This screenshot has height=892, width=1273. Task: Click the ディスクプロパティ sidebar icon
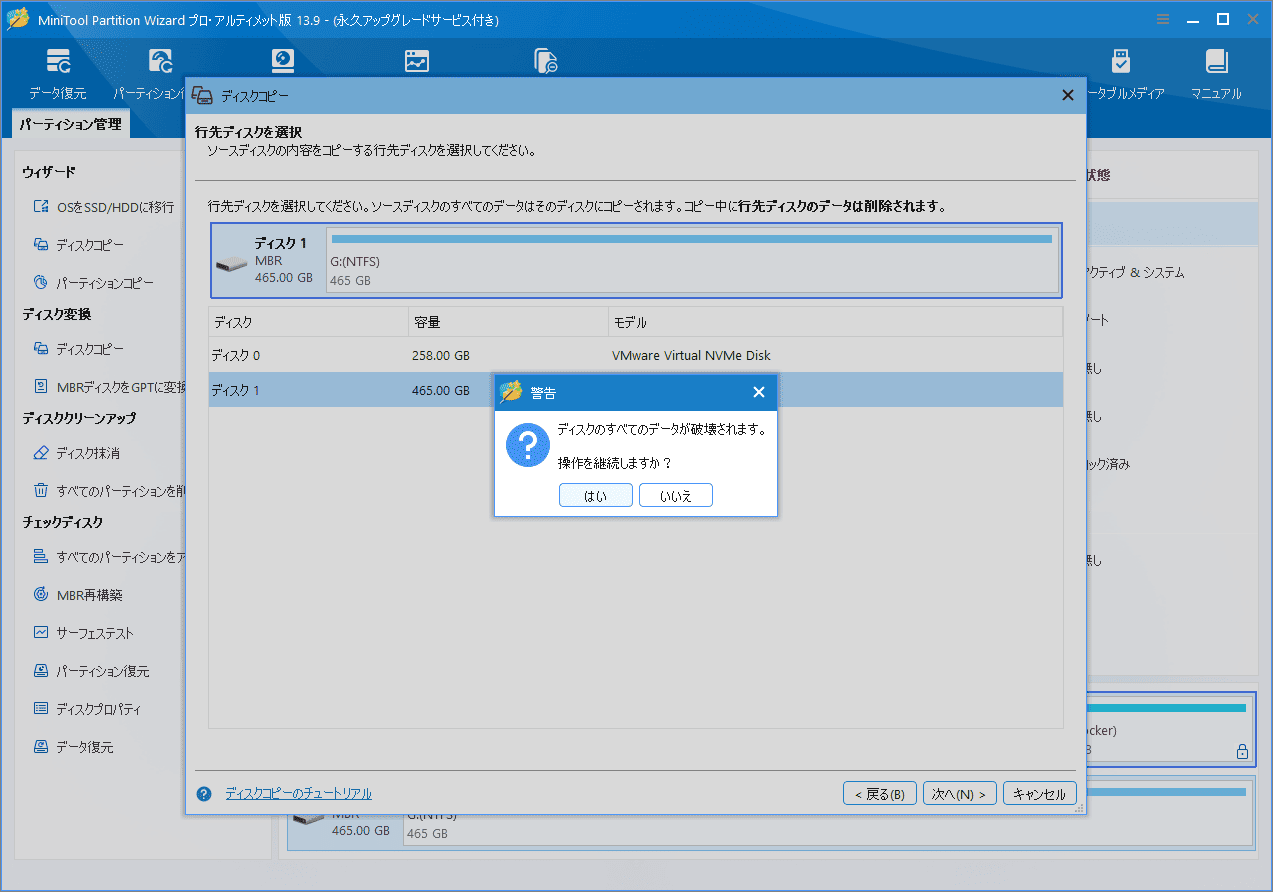(41, 709)
